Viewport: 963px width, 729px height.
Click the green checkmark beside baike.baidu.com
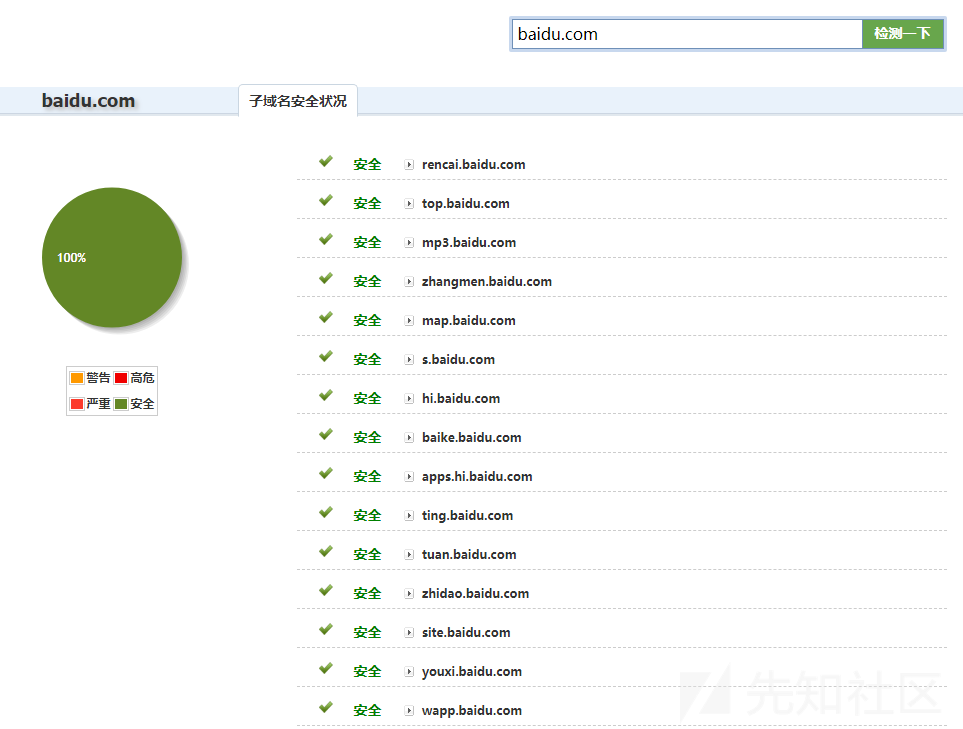point(326,434)
